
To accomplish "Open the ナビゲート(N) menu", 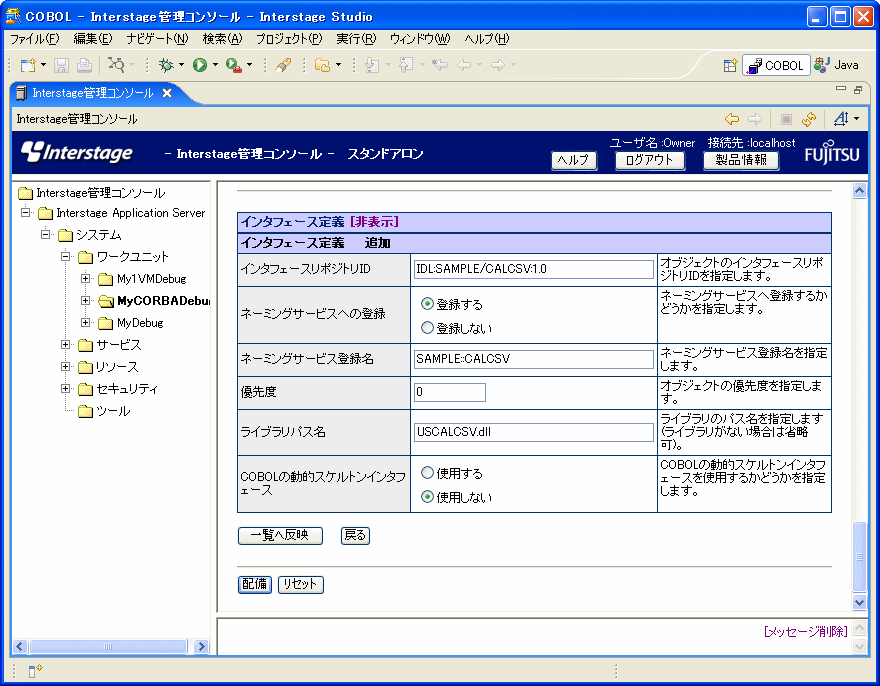I will pyautogui.click(x=157, y=39).
